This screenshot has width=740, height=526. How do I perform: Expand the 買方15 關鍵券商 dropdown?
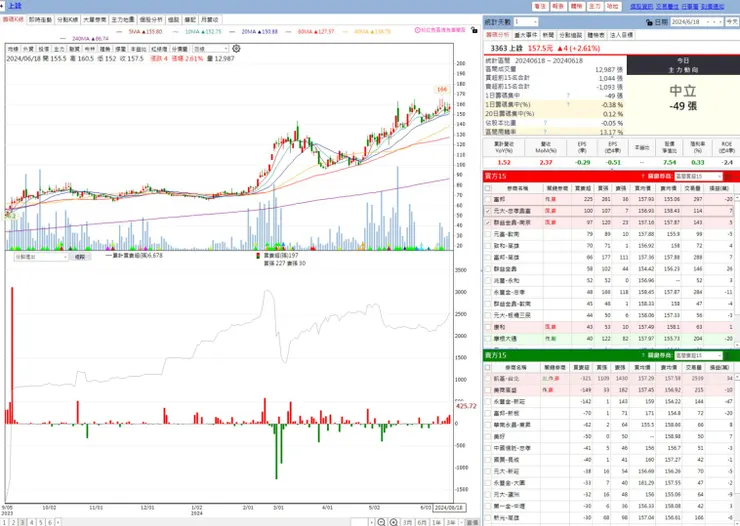coord(698,176)
